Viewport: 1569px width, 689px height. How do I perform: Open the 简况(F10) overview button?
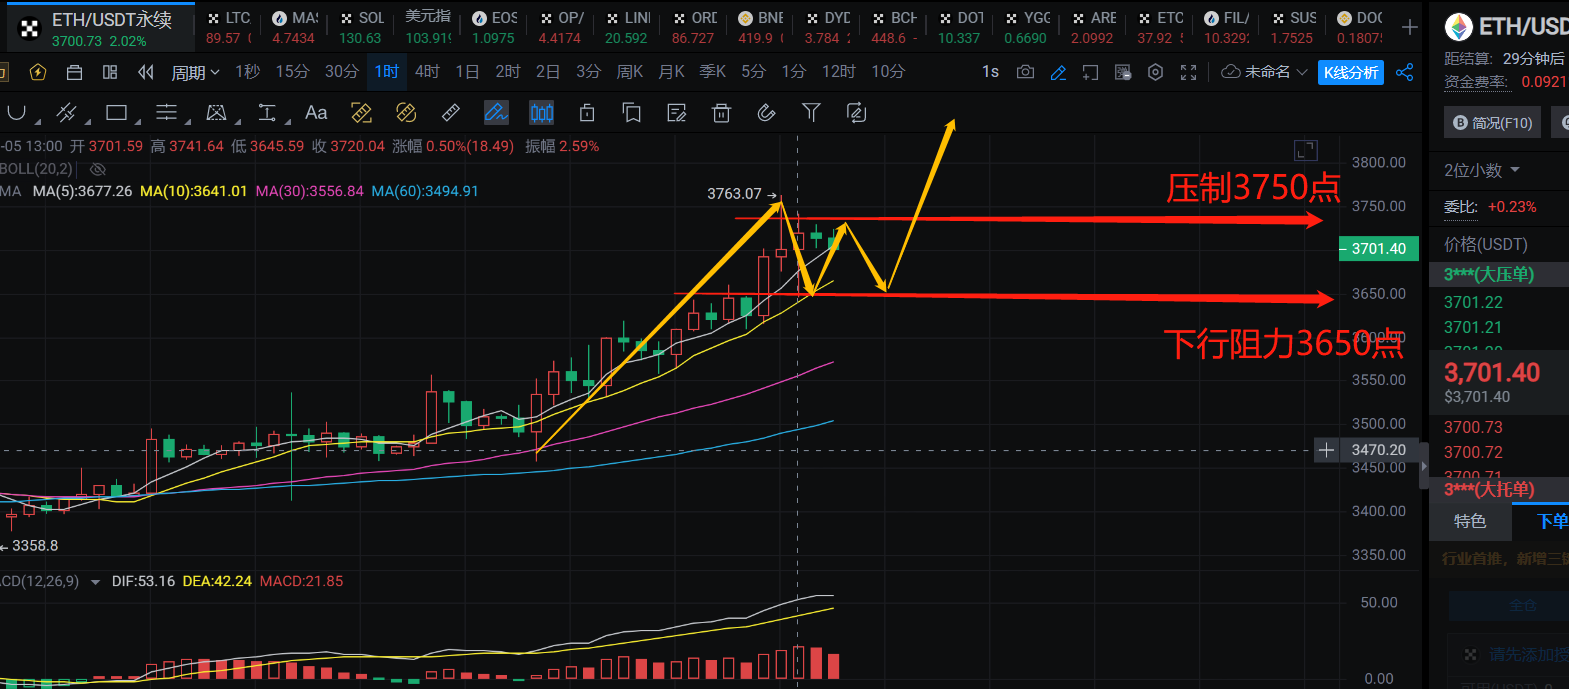coord(1492,123)
